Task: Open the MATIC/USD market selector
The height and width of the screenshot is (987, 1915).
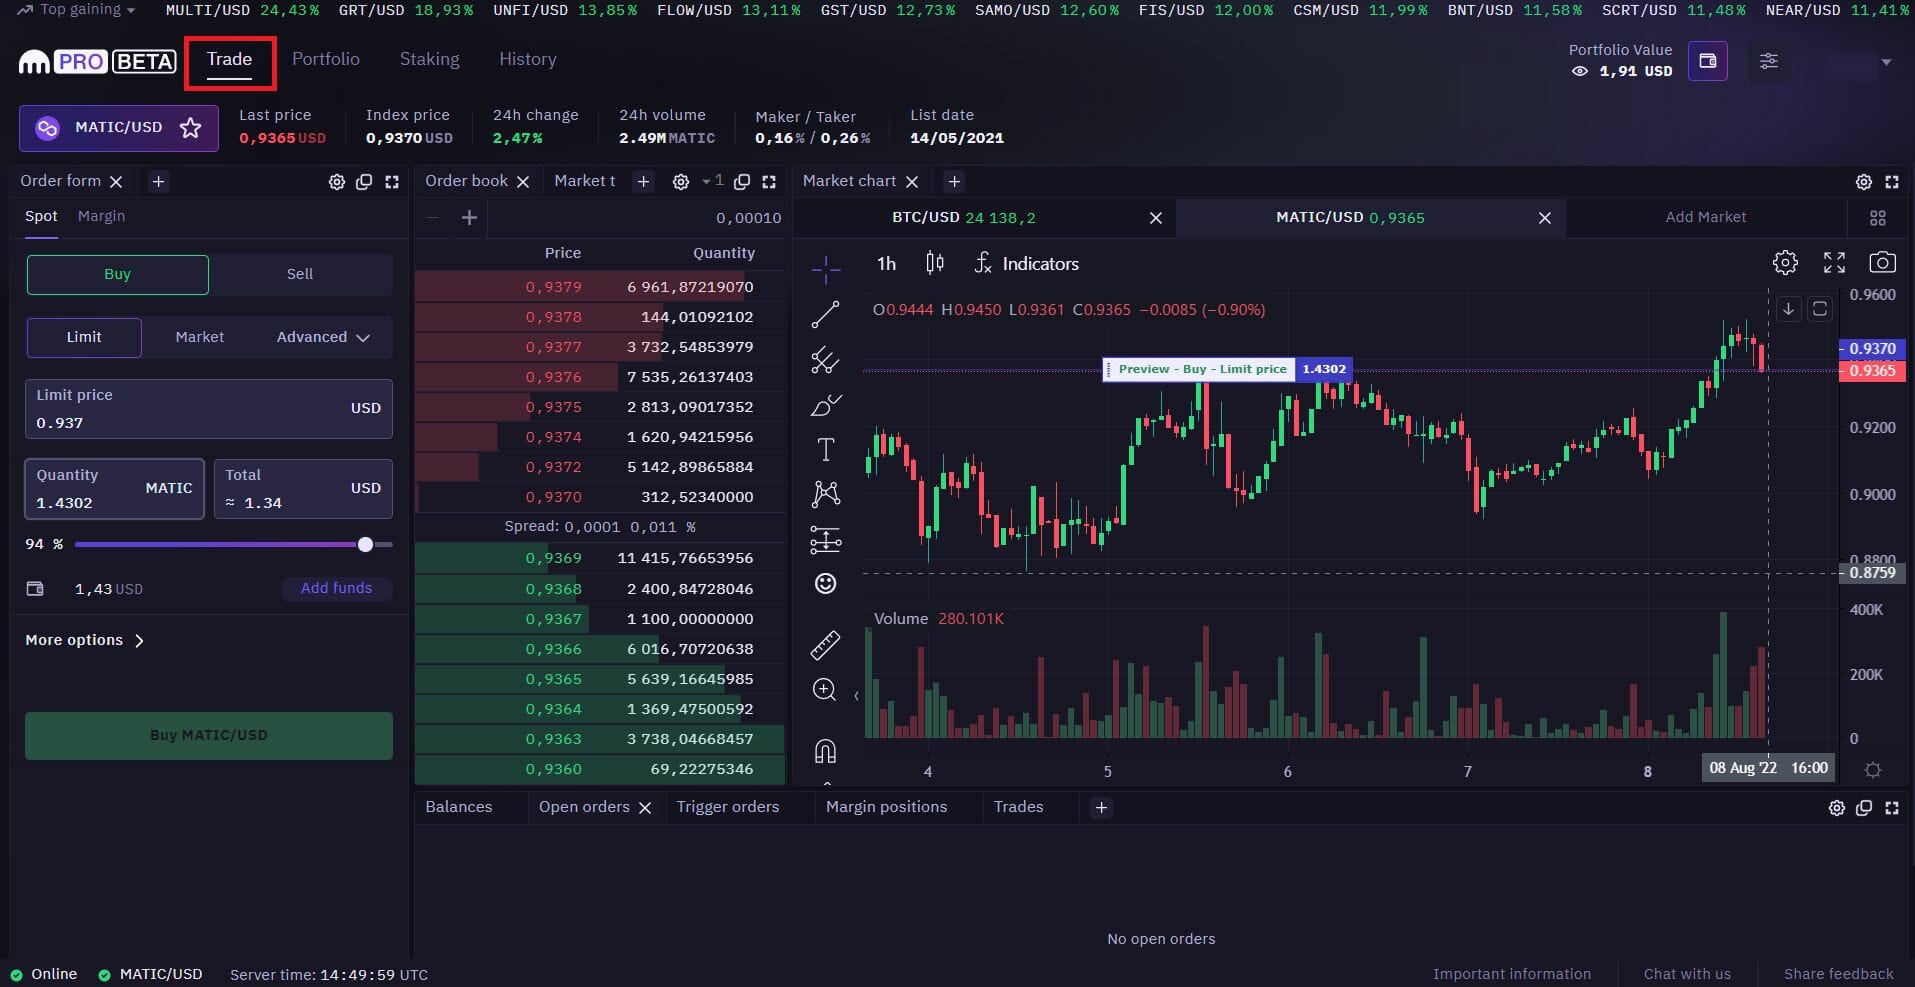Action: [x=119, y=128]
